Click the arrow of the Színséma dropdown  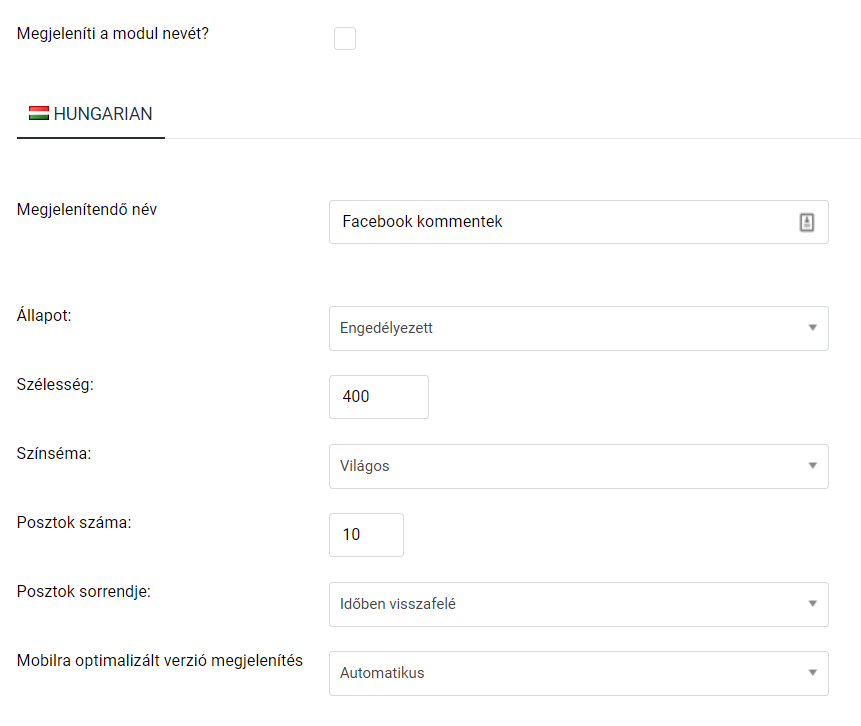coord(813,466)
